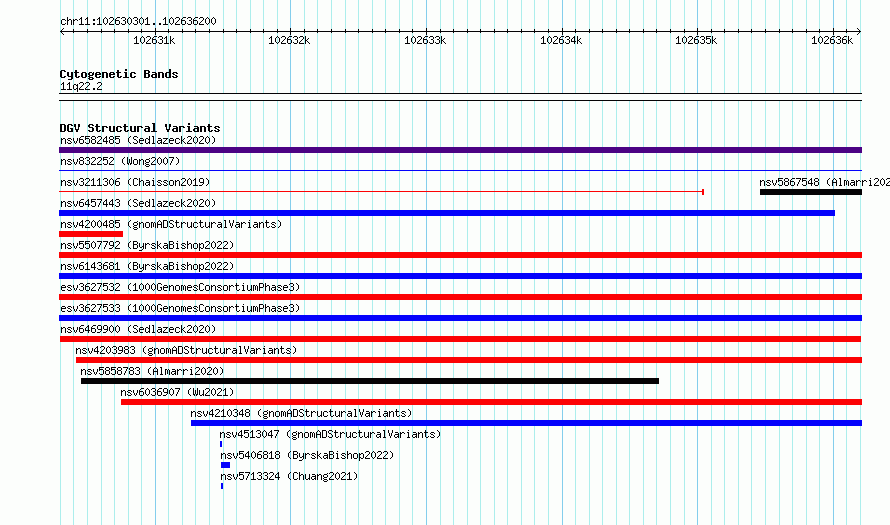Open the nsv3211306 (Chaisson2019) label
The width and height of the screenshot is (890, 525).
[135, 182]
